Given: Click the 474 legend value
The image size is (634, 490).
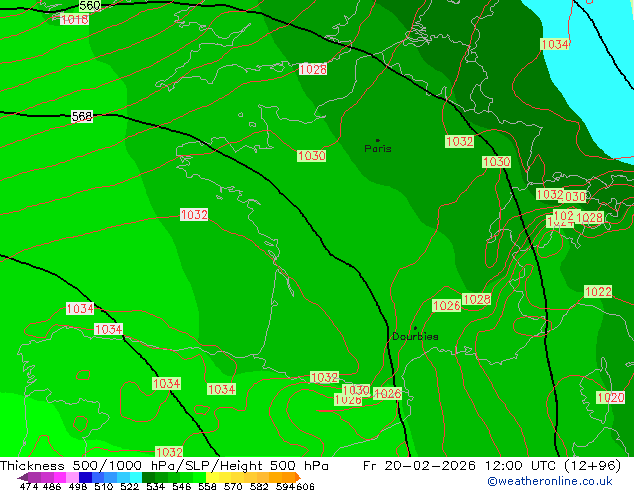Looking at the screenshot, I should pyautogui.click(x=29, y=486).
